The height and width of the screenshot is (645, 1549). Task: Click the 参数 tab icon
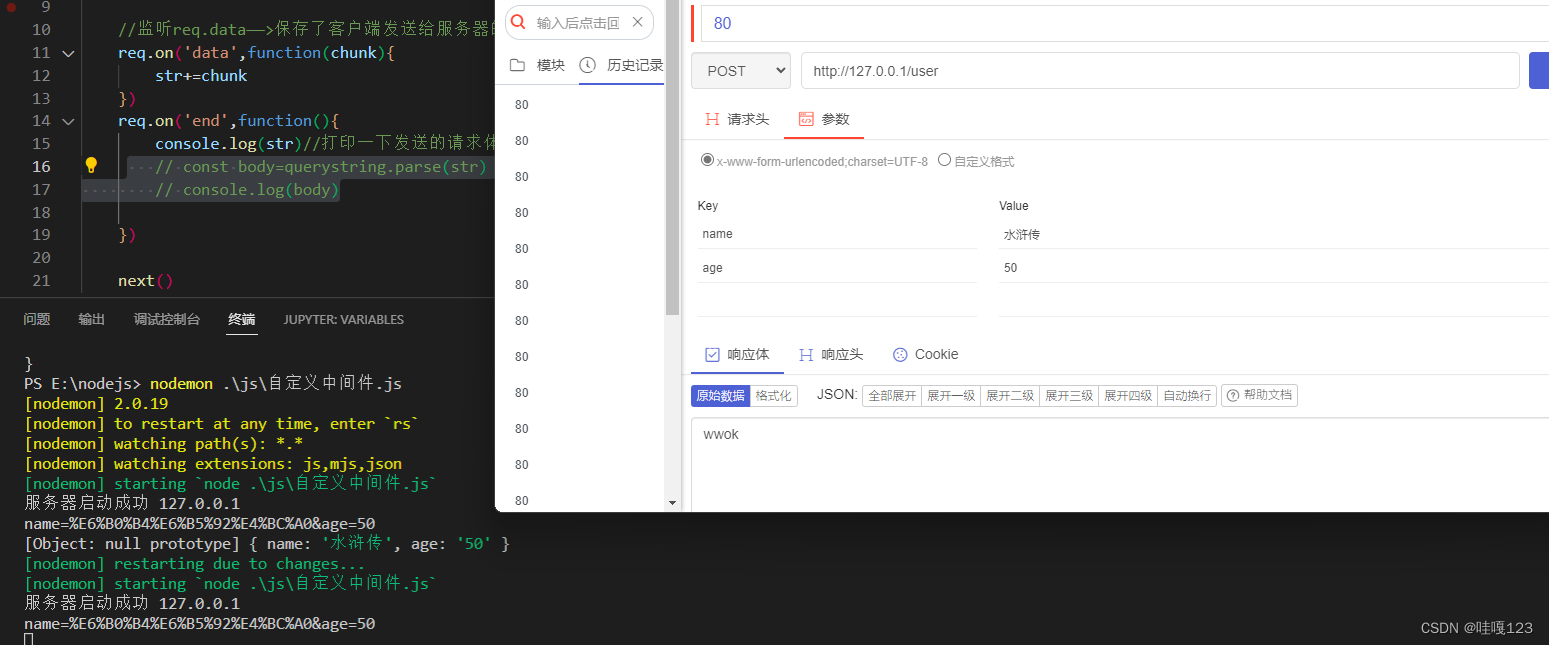(x=806, y=118)
